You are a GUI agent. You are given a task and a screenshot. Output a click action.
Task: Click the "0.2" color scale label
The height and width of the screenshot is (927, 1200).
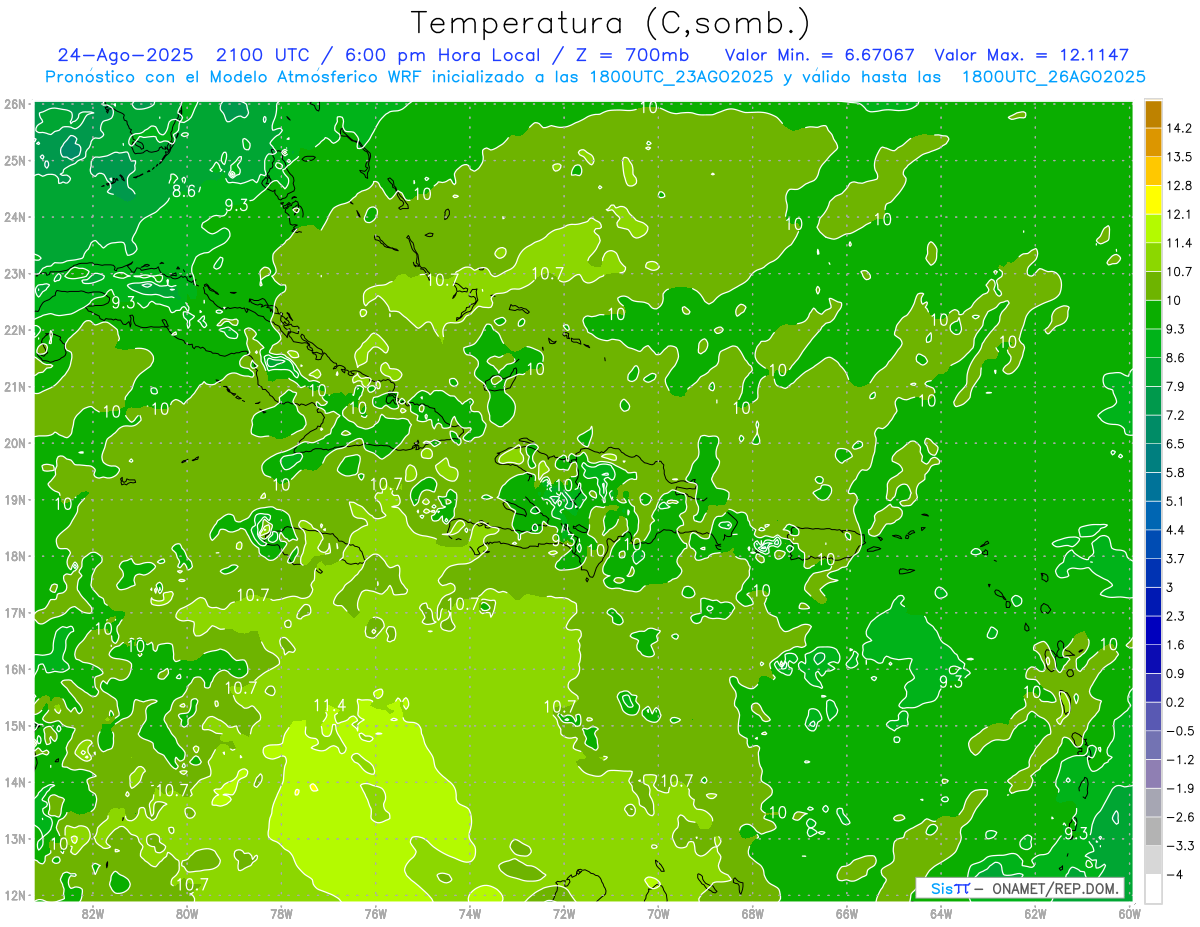[x=1177, y=702]
